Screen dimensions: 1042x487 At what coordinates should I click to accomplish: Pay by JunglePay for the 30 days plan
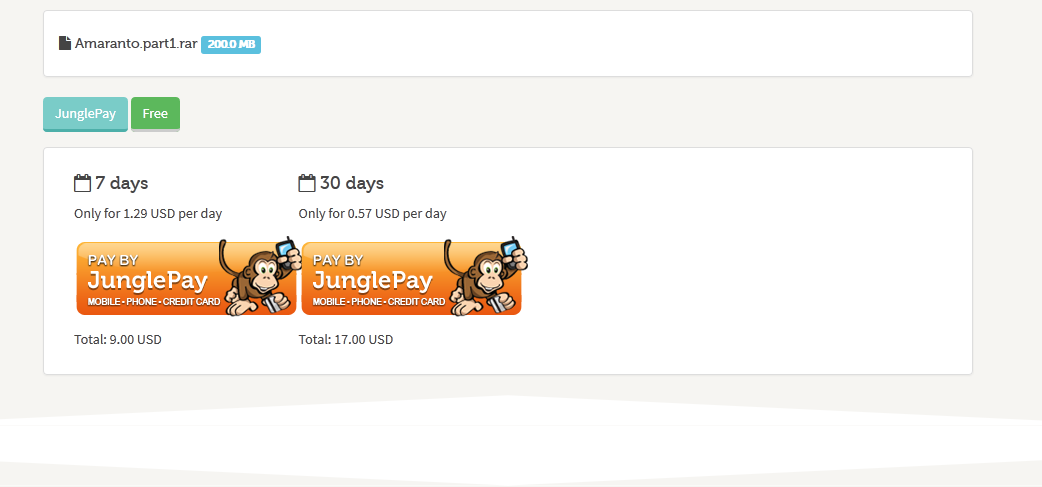[411, 278]
